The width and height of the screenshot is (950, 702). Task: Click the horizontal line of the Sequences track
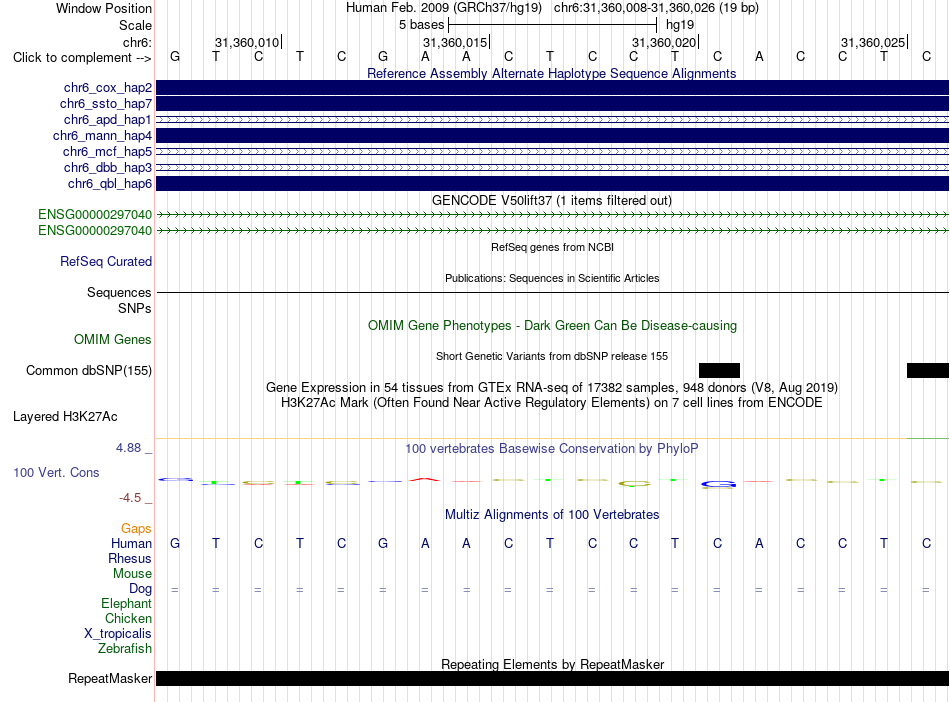(x=553, y=293)
